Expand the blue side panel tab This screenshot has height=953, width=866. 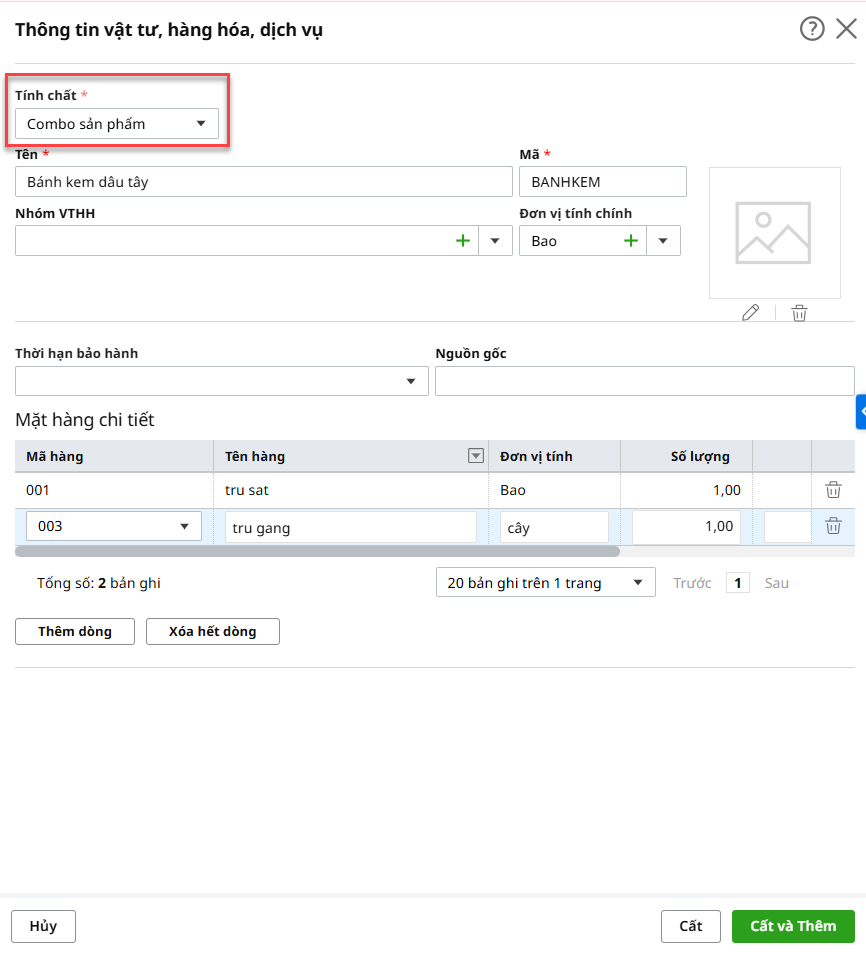860,412
